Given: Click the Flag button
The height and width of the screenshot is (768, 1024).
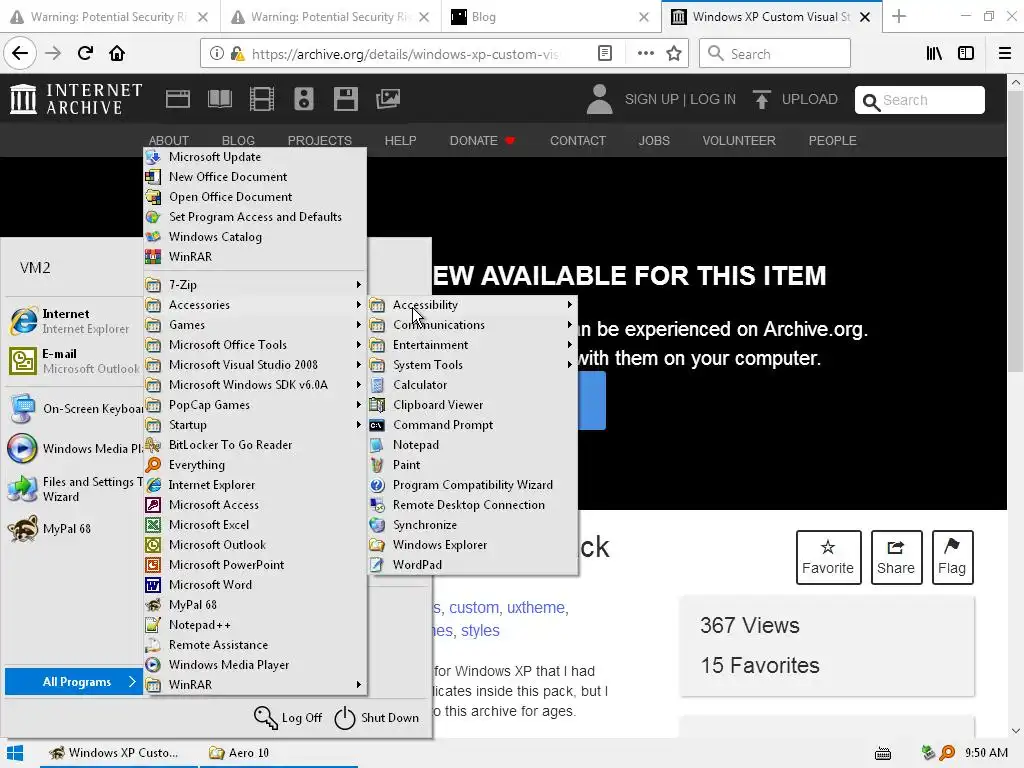Looking at the screenshot, I should tap(952, 557).
